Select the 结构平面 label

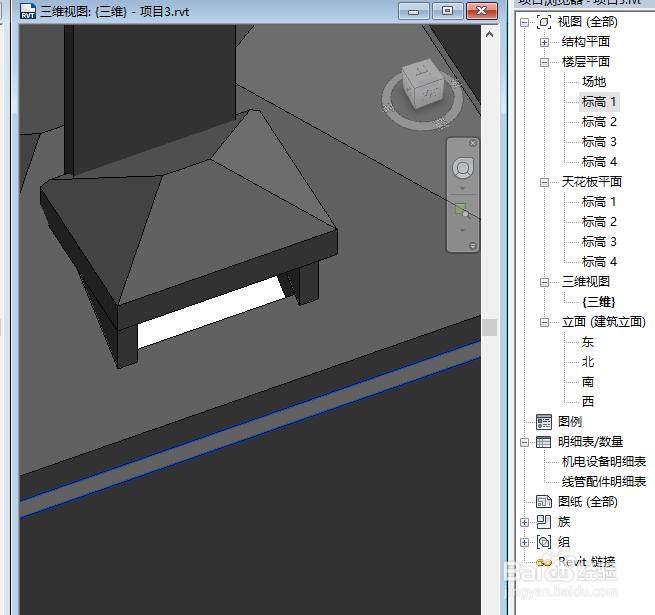pos(586,42)
